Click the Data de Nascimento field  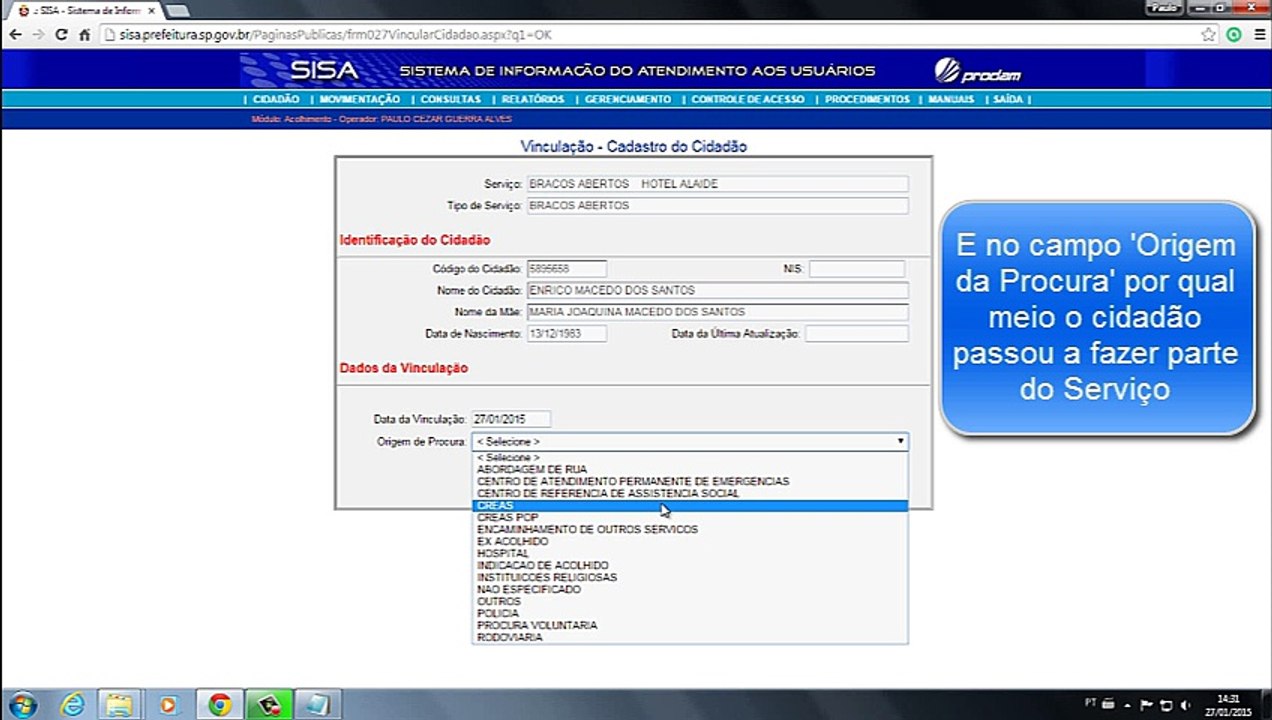point(567,334)
